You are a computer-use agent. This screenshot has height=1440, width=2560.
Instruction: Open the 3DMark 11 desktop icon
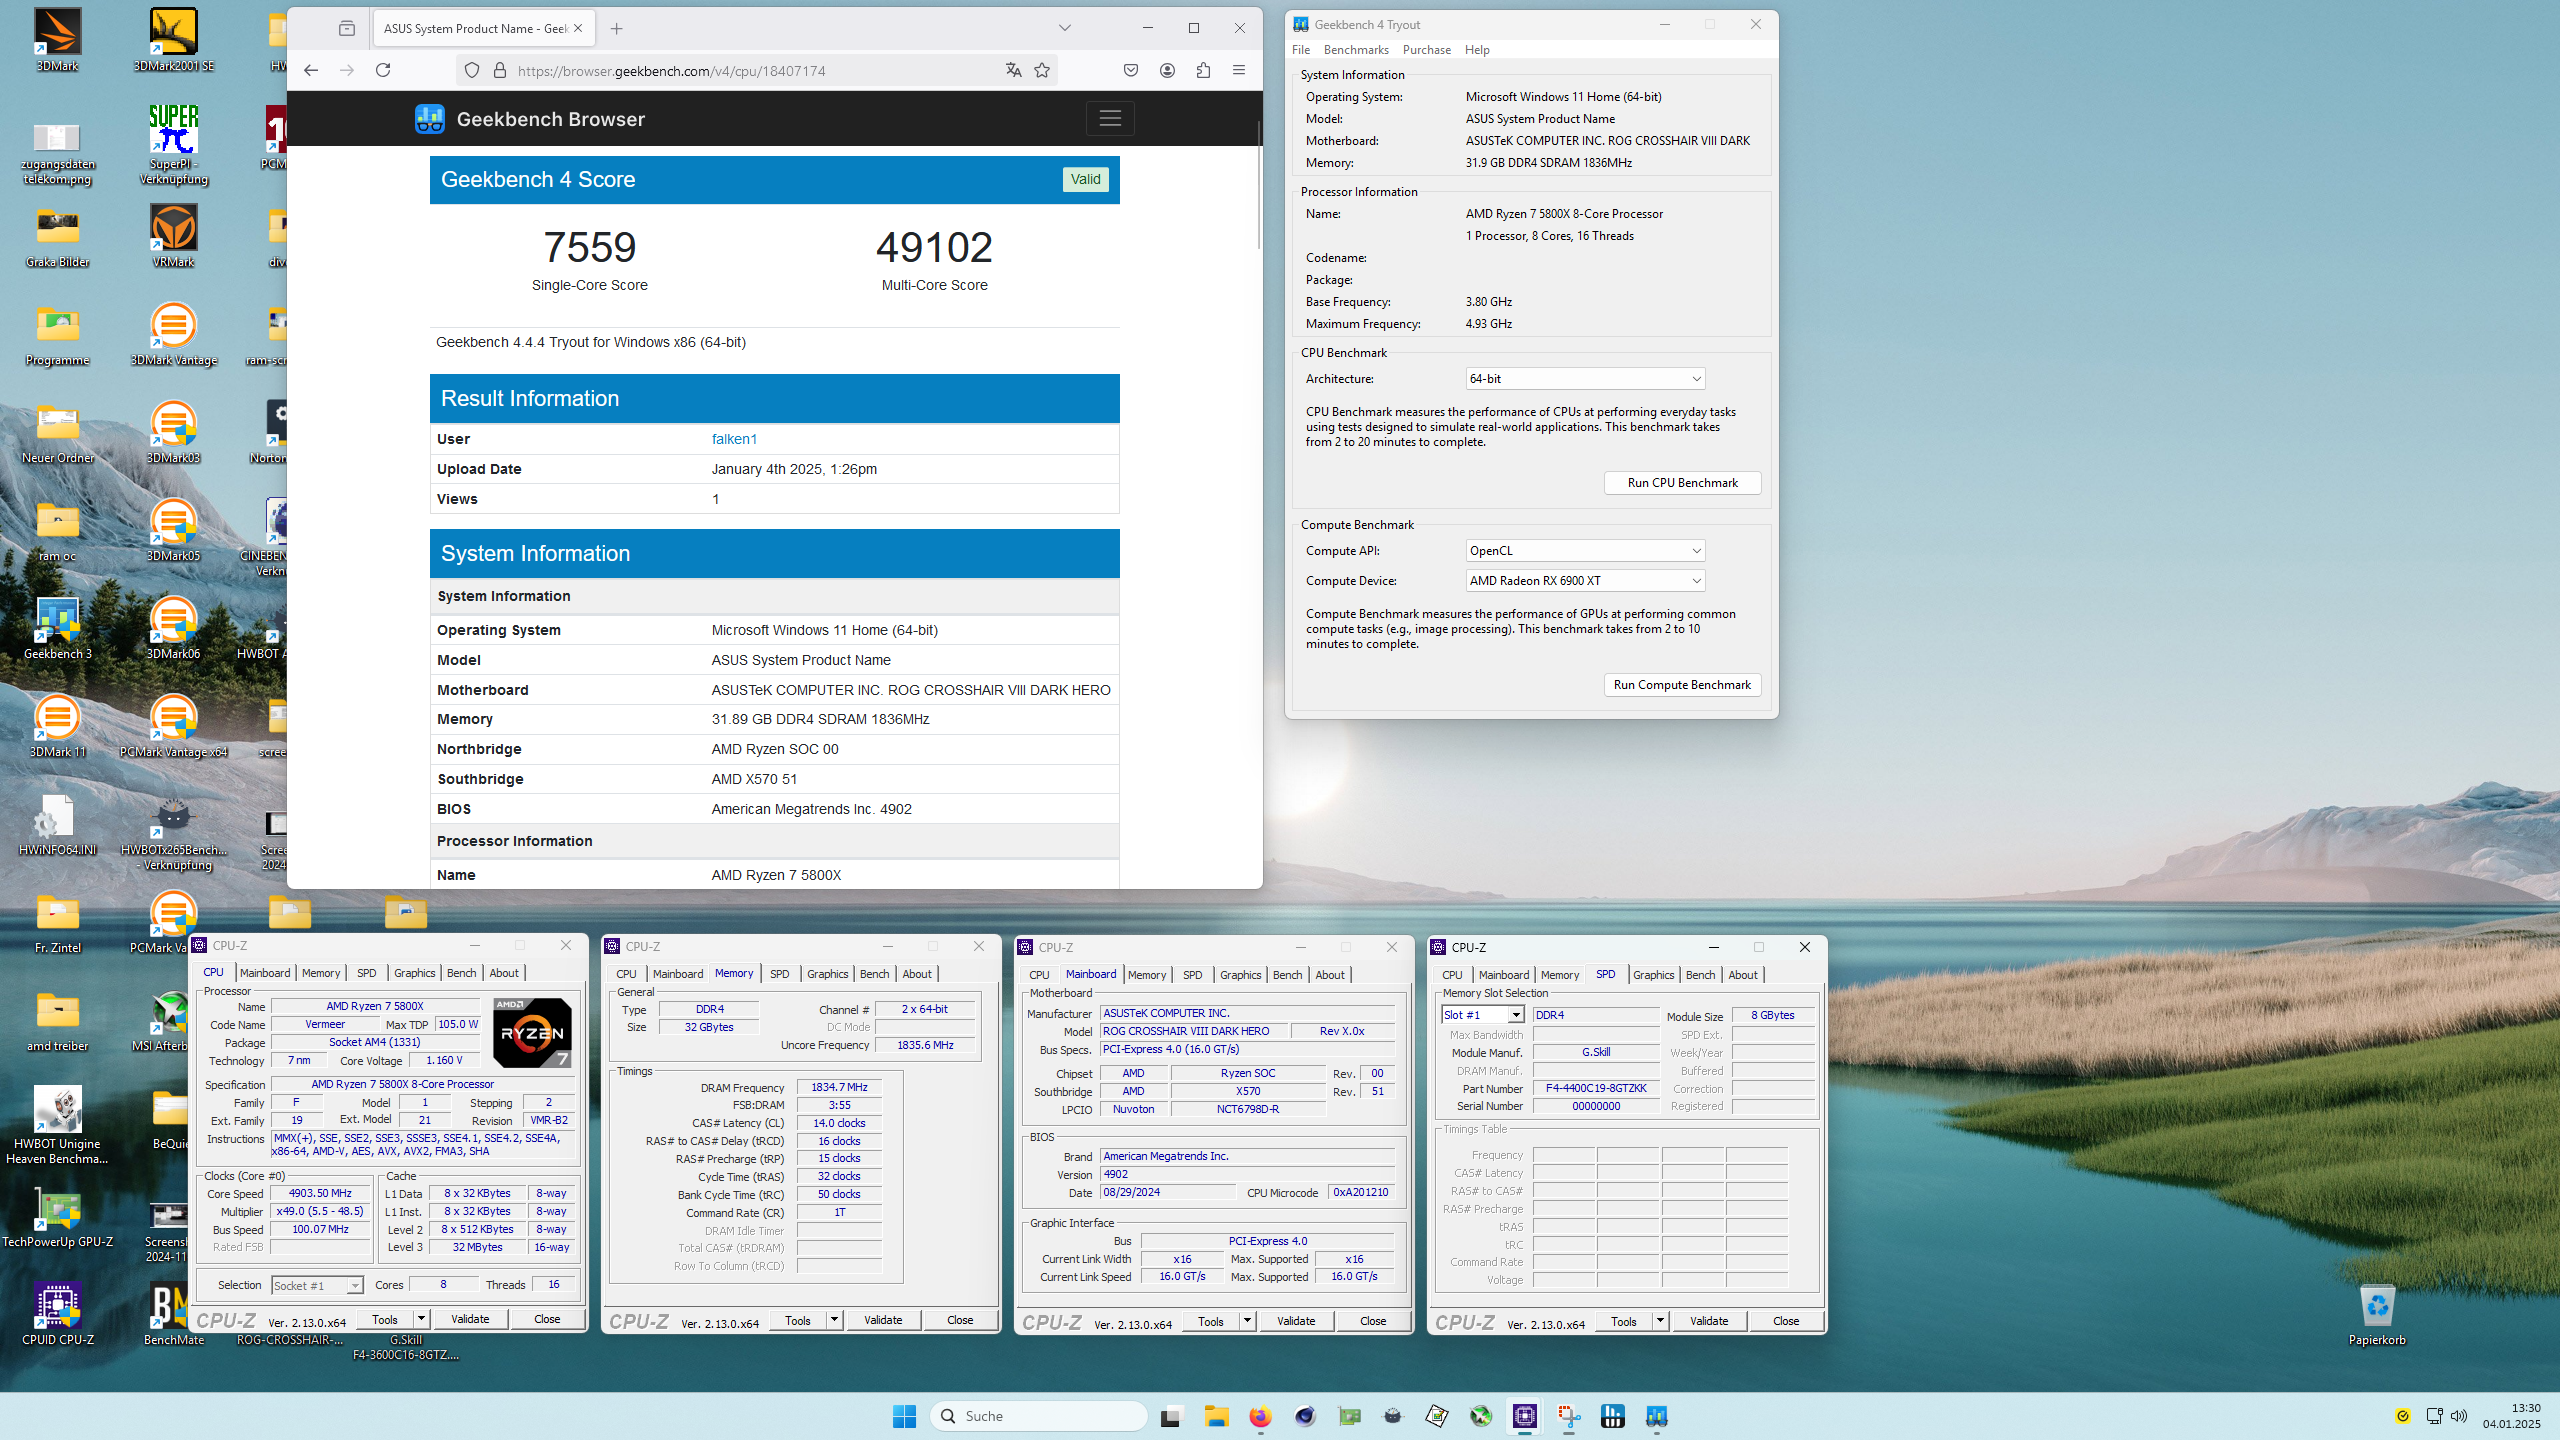coord(57,726)
